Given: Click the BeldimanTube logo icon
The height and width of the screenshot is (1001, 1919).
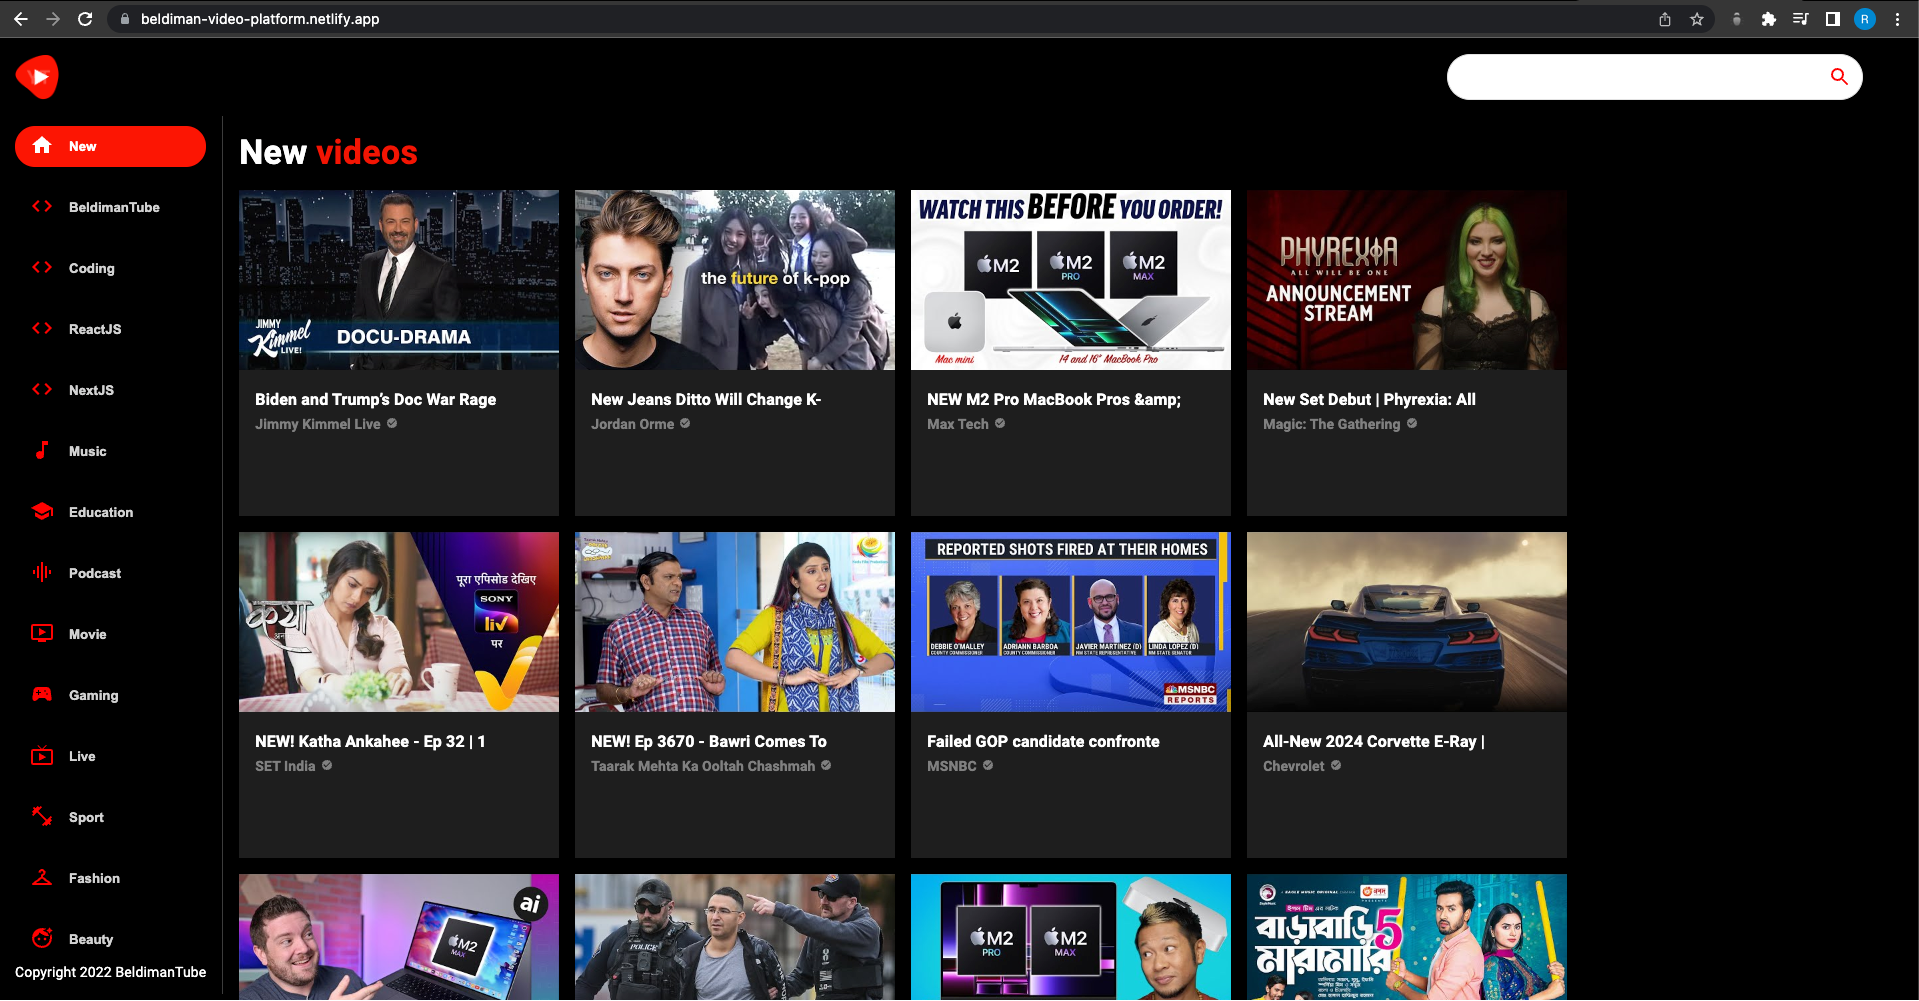Looking at the screenshot, I should [x=37, y=77].
